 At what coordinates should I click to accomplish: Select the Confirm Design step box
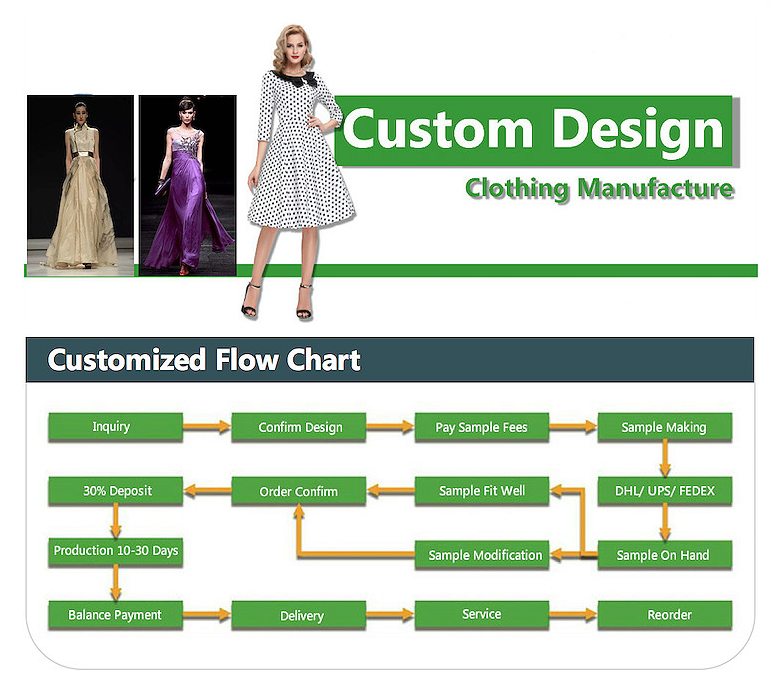click(x=299, y=427)
